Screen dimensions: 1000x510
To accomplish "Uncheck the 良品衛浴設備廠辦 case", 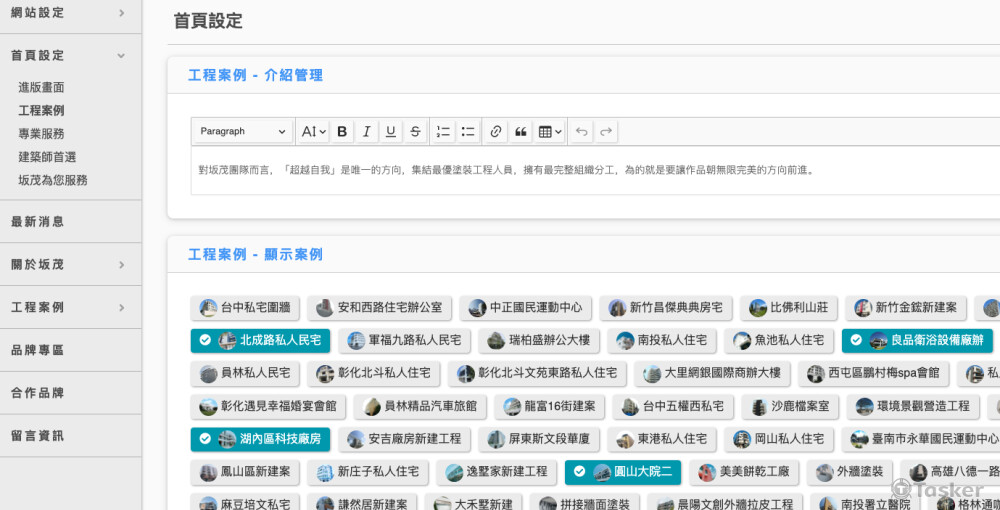I will click(917, 341).
